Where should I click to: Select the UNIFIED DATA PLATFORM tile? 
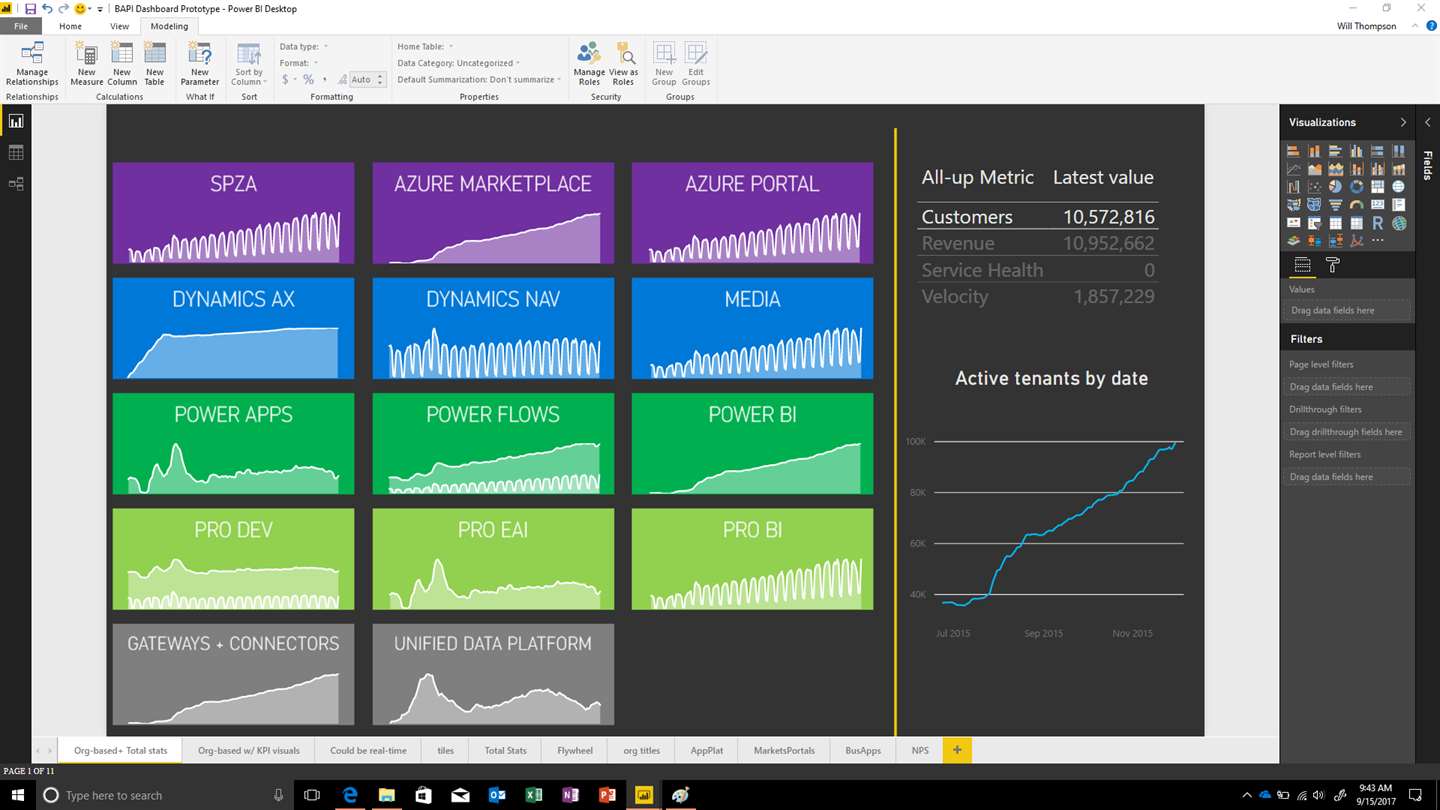(493, 674)
